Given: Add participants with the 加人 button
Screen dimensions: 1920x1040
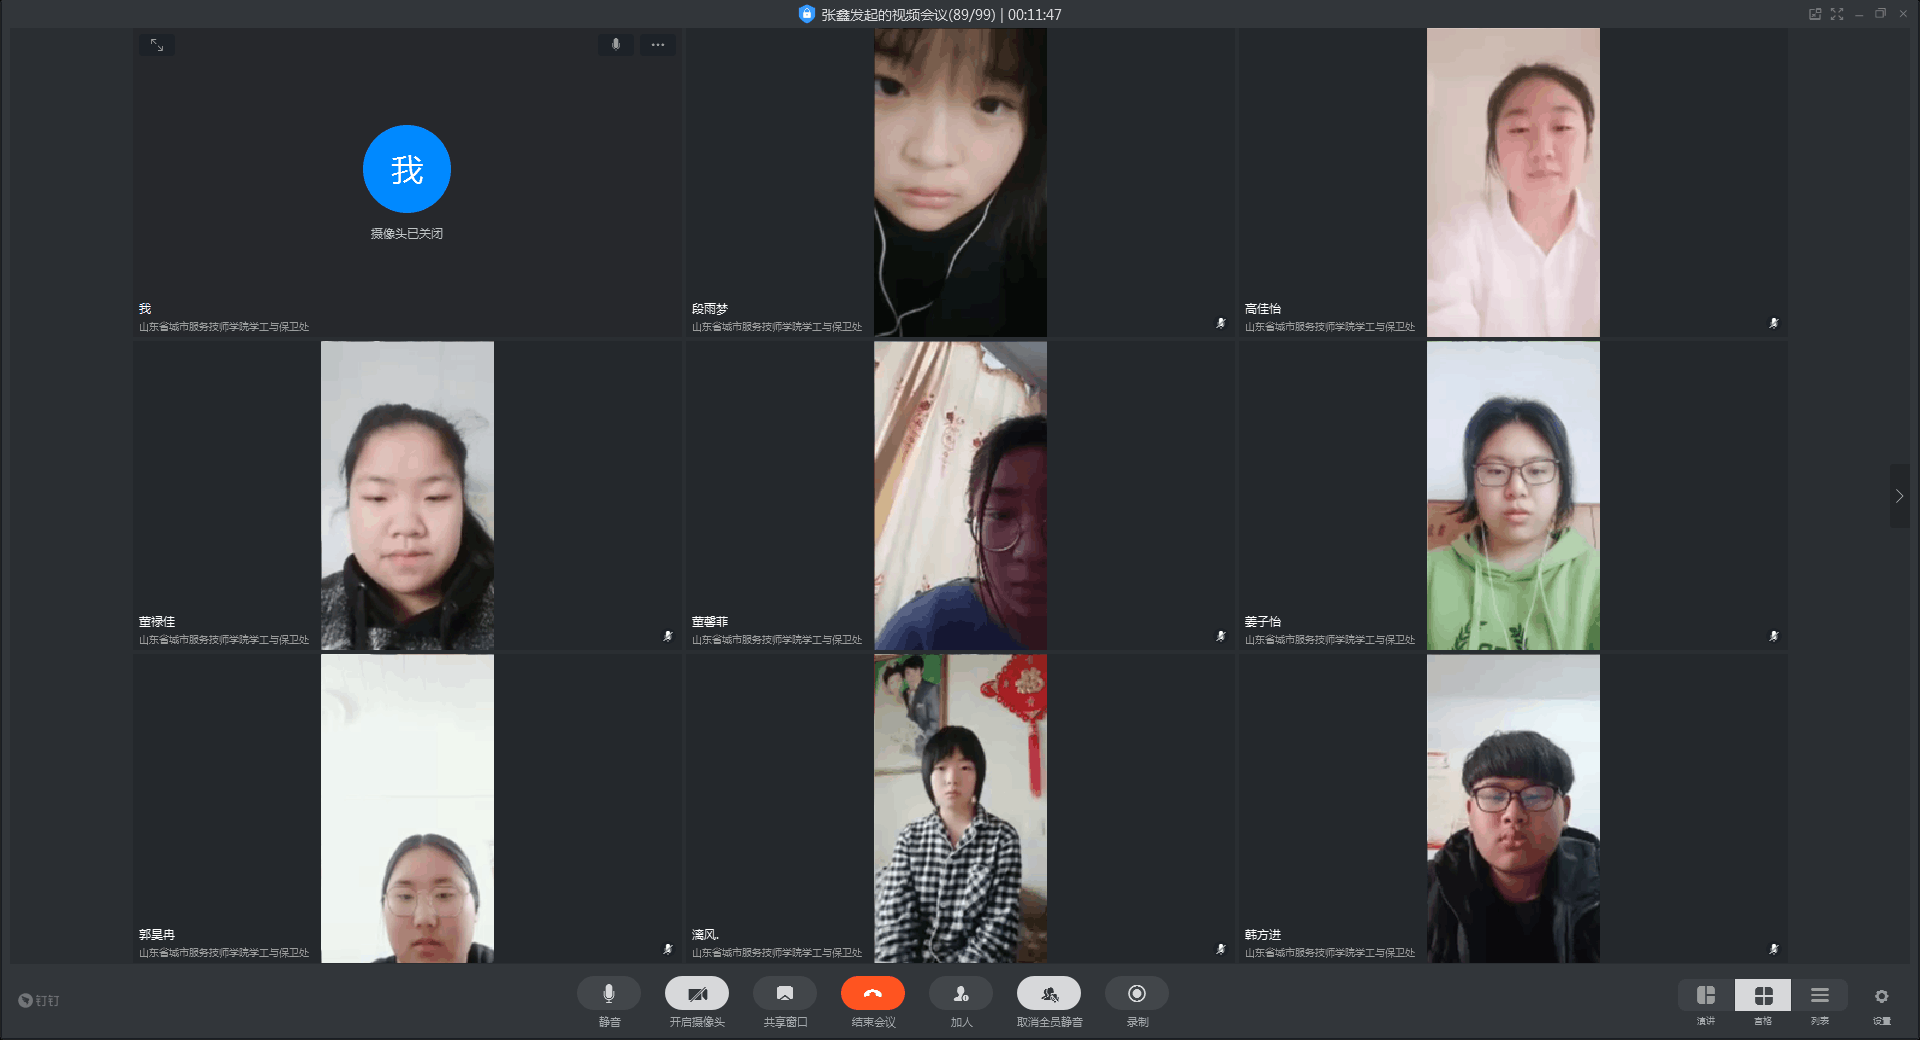Looking at the screenshot, I should point(961,994).
